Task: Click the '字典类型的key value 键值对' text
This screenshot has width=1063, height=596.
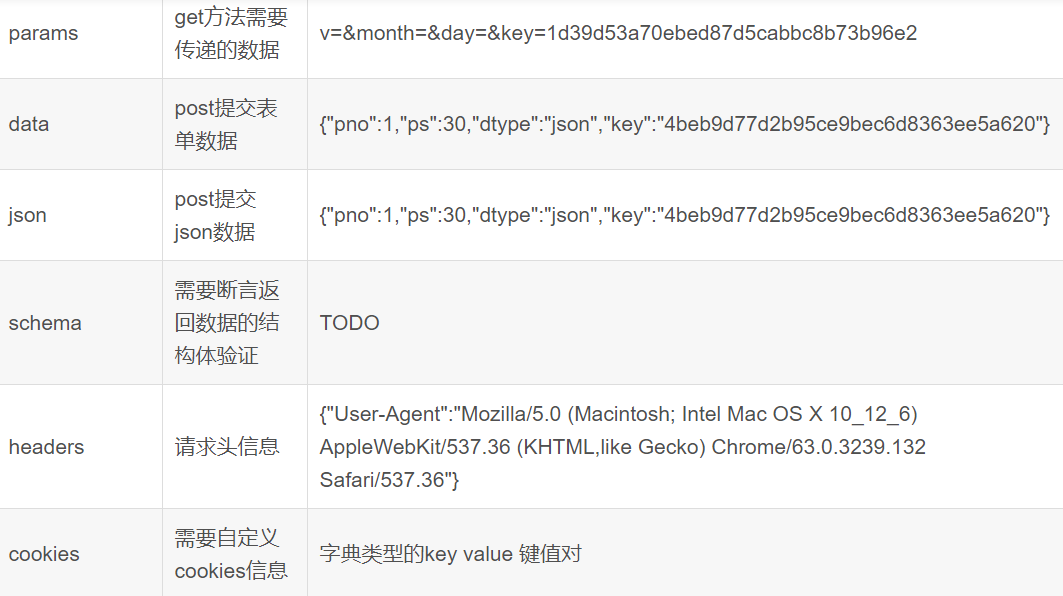Action: (450, 554)
